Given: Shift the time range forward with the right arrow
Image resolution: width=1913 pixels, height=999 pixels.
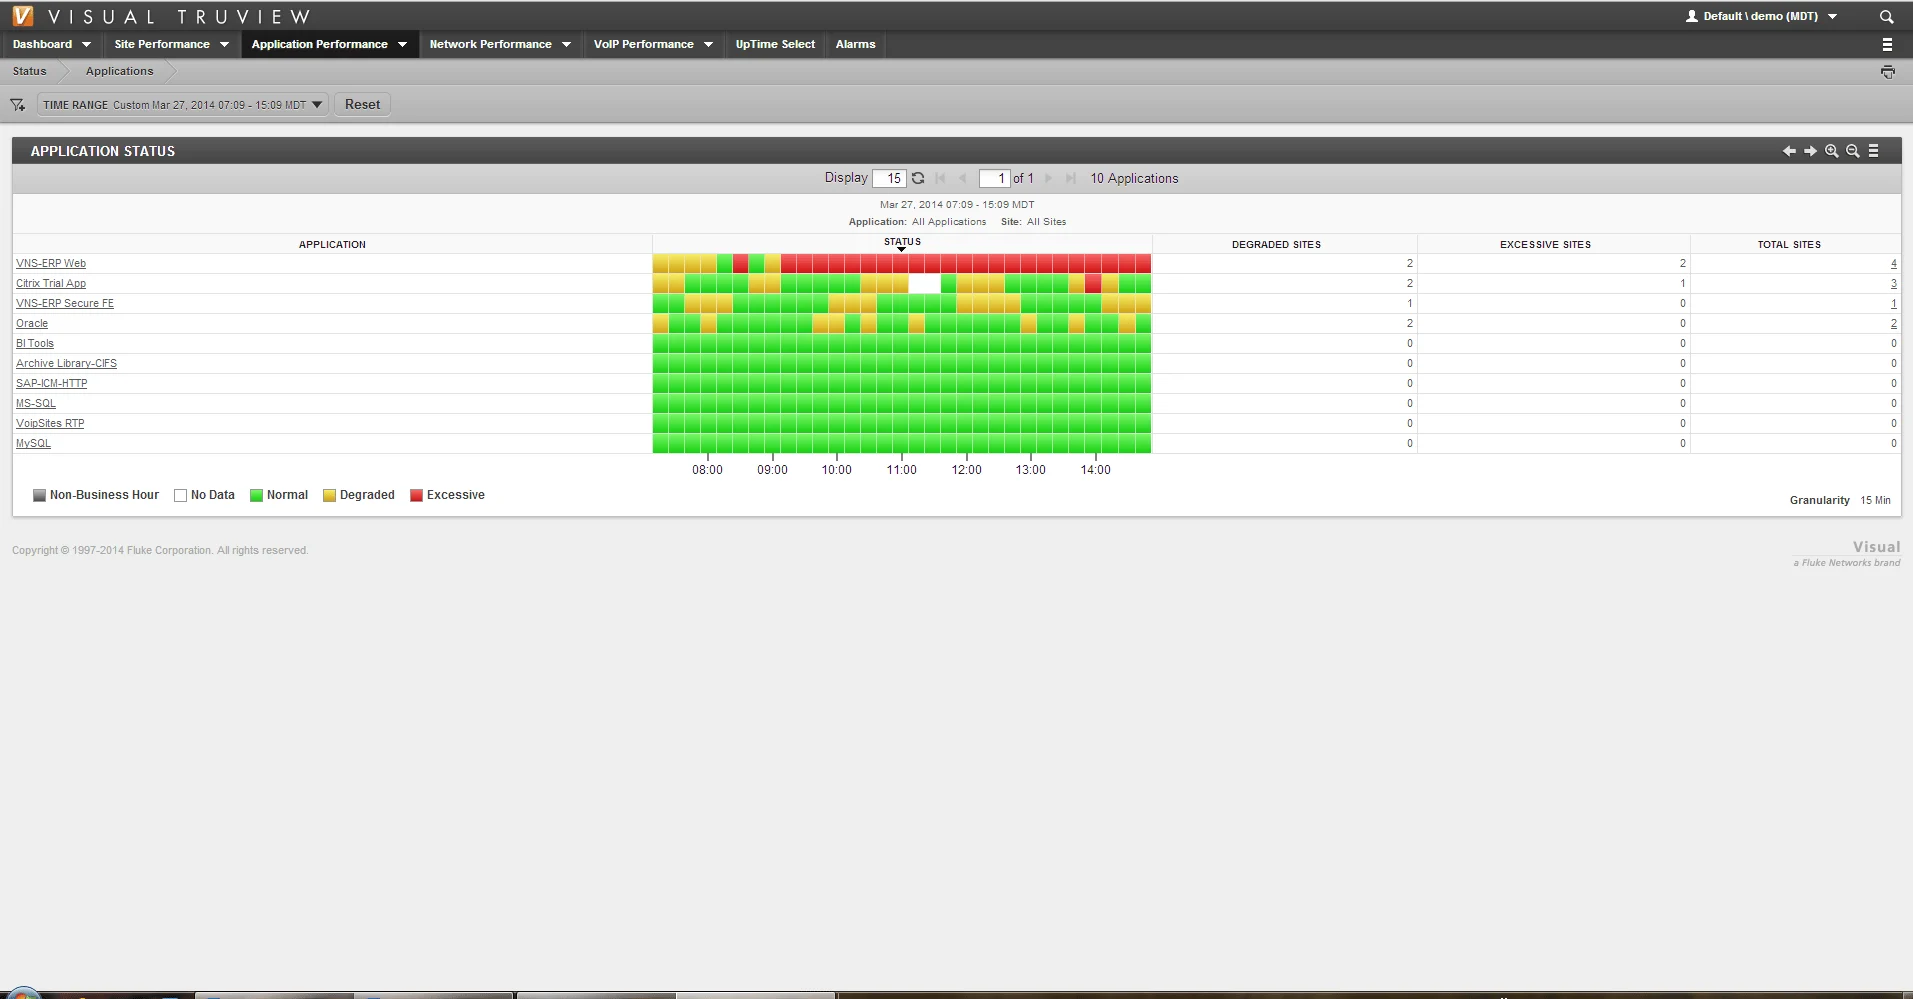Looking at the screenshot, I should pyautogui.click(x=1810, y=151).
